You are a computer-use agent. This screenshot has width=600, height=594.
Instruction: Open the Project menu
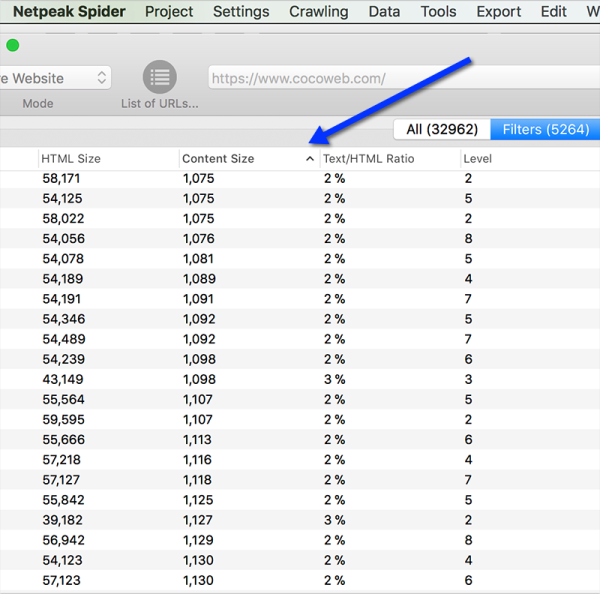[169, 12]
